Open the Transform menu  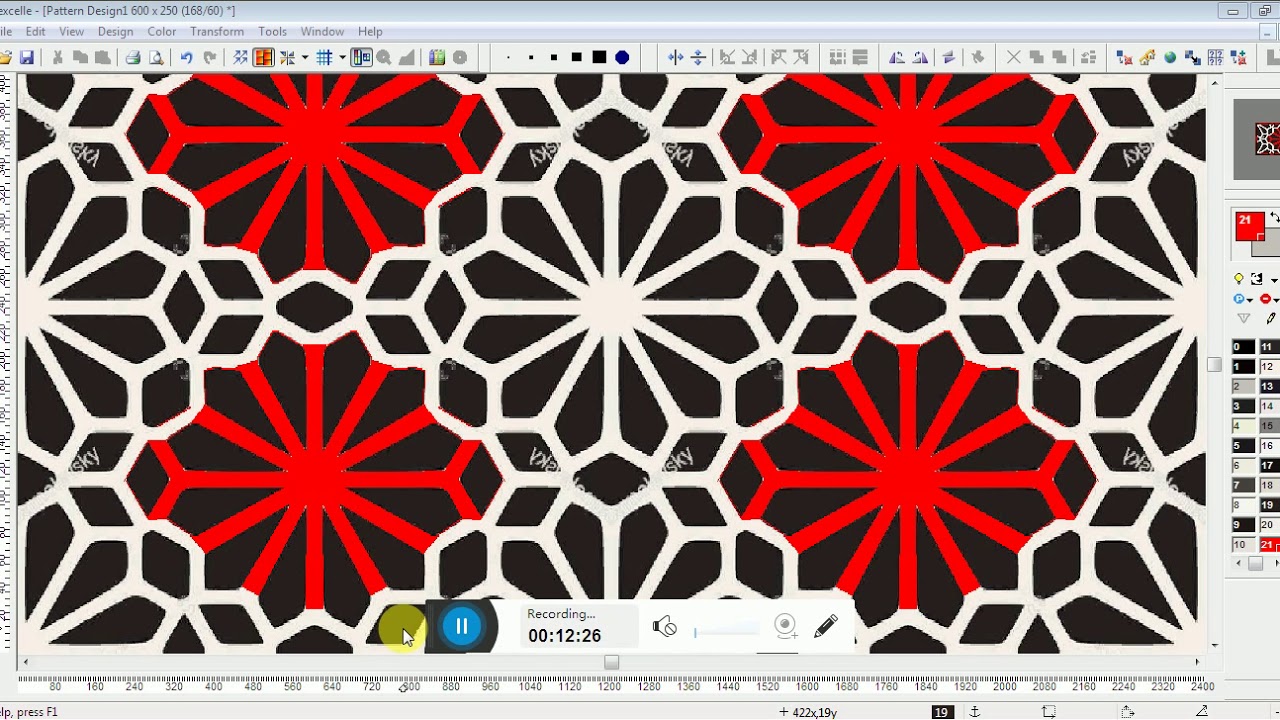pos(217,32)
